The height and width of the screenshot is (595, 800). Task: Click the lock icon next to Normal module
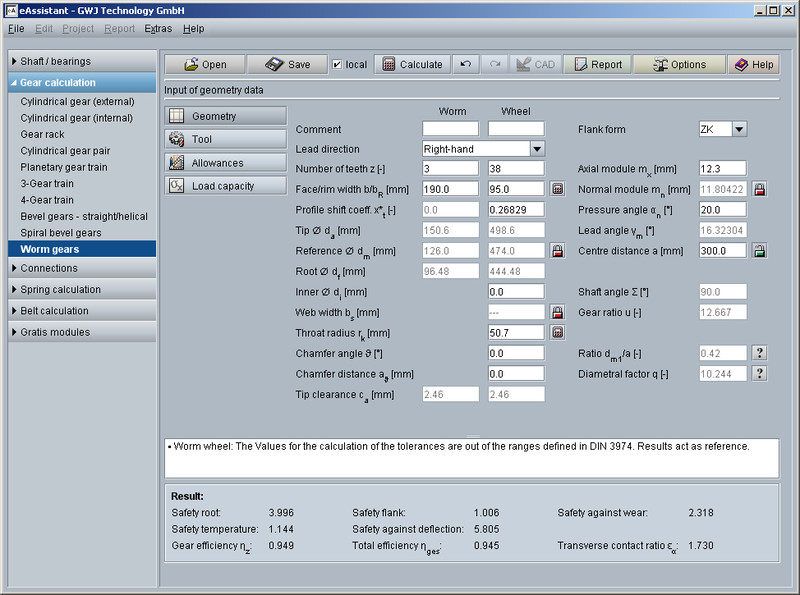click(759, 189)
